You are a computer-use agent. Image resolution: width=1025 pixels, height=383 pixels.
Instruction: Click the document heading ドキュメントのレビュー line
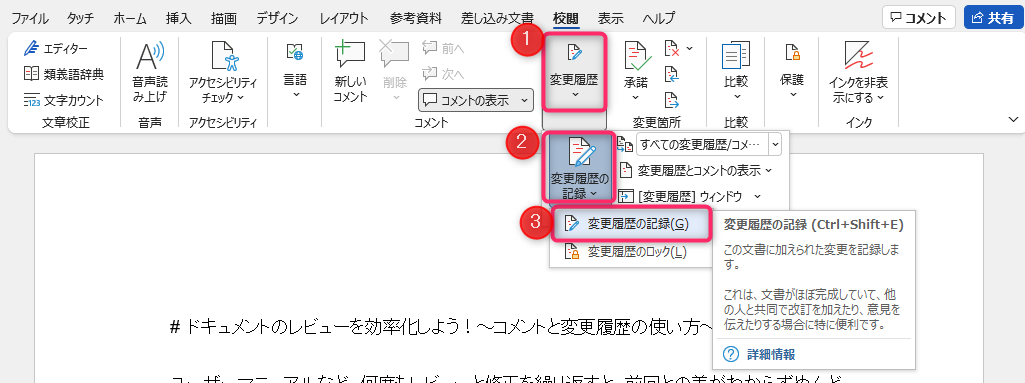pyautogui.click(x=441, y=326)
